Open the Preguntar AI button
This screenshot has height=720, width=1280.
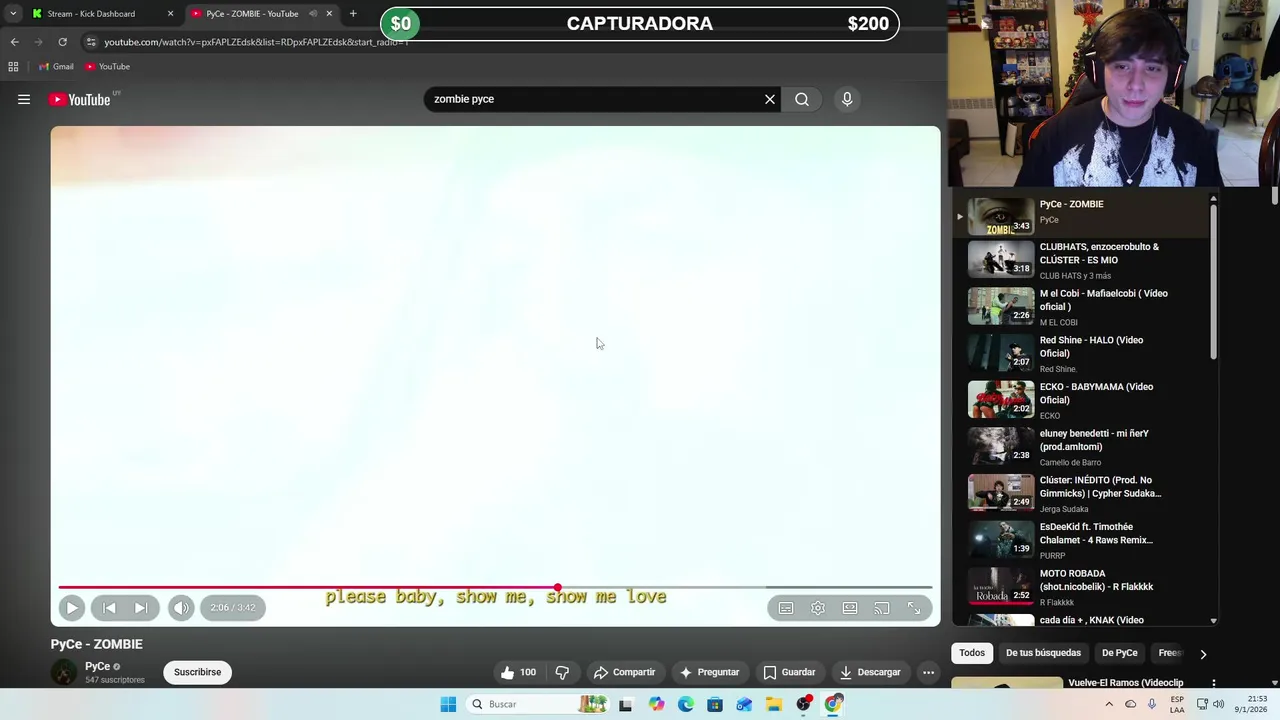point(709,672)
